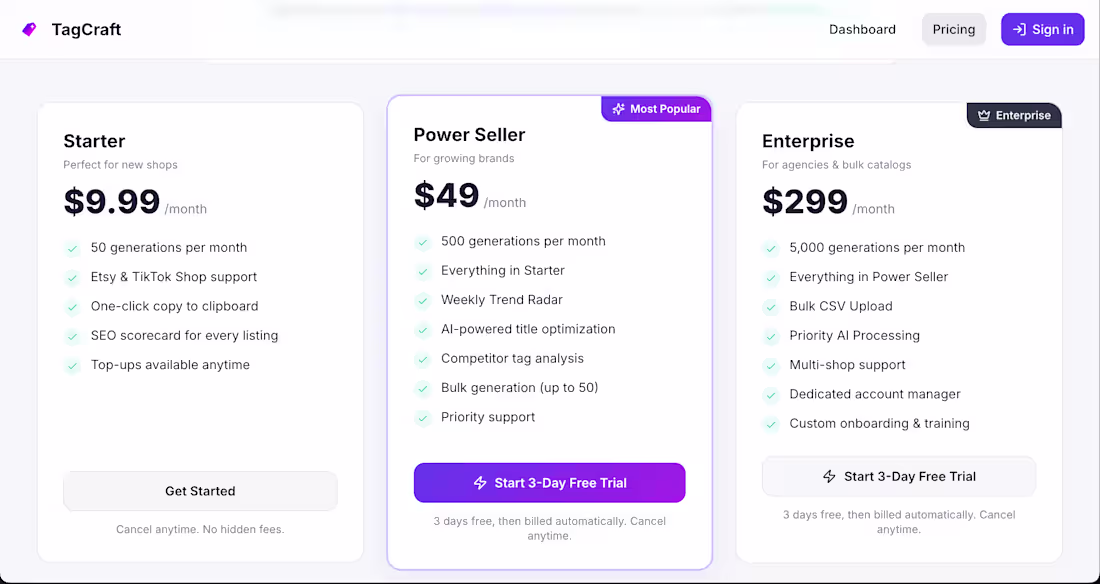Start the Enterprise 3-Day Free Trial

tap(898, 476)
